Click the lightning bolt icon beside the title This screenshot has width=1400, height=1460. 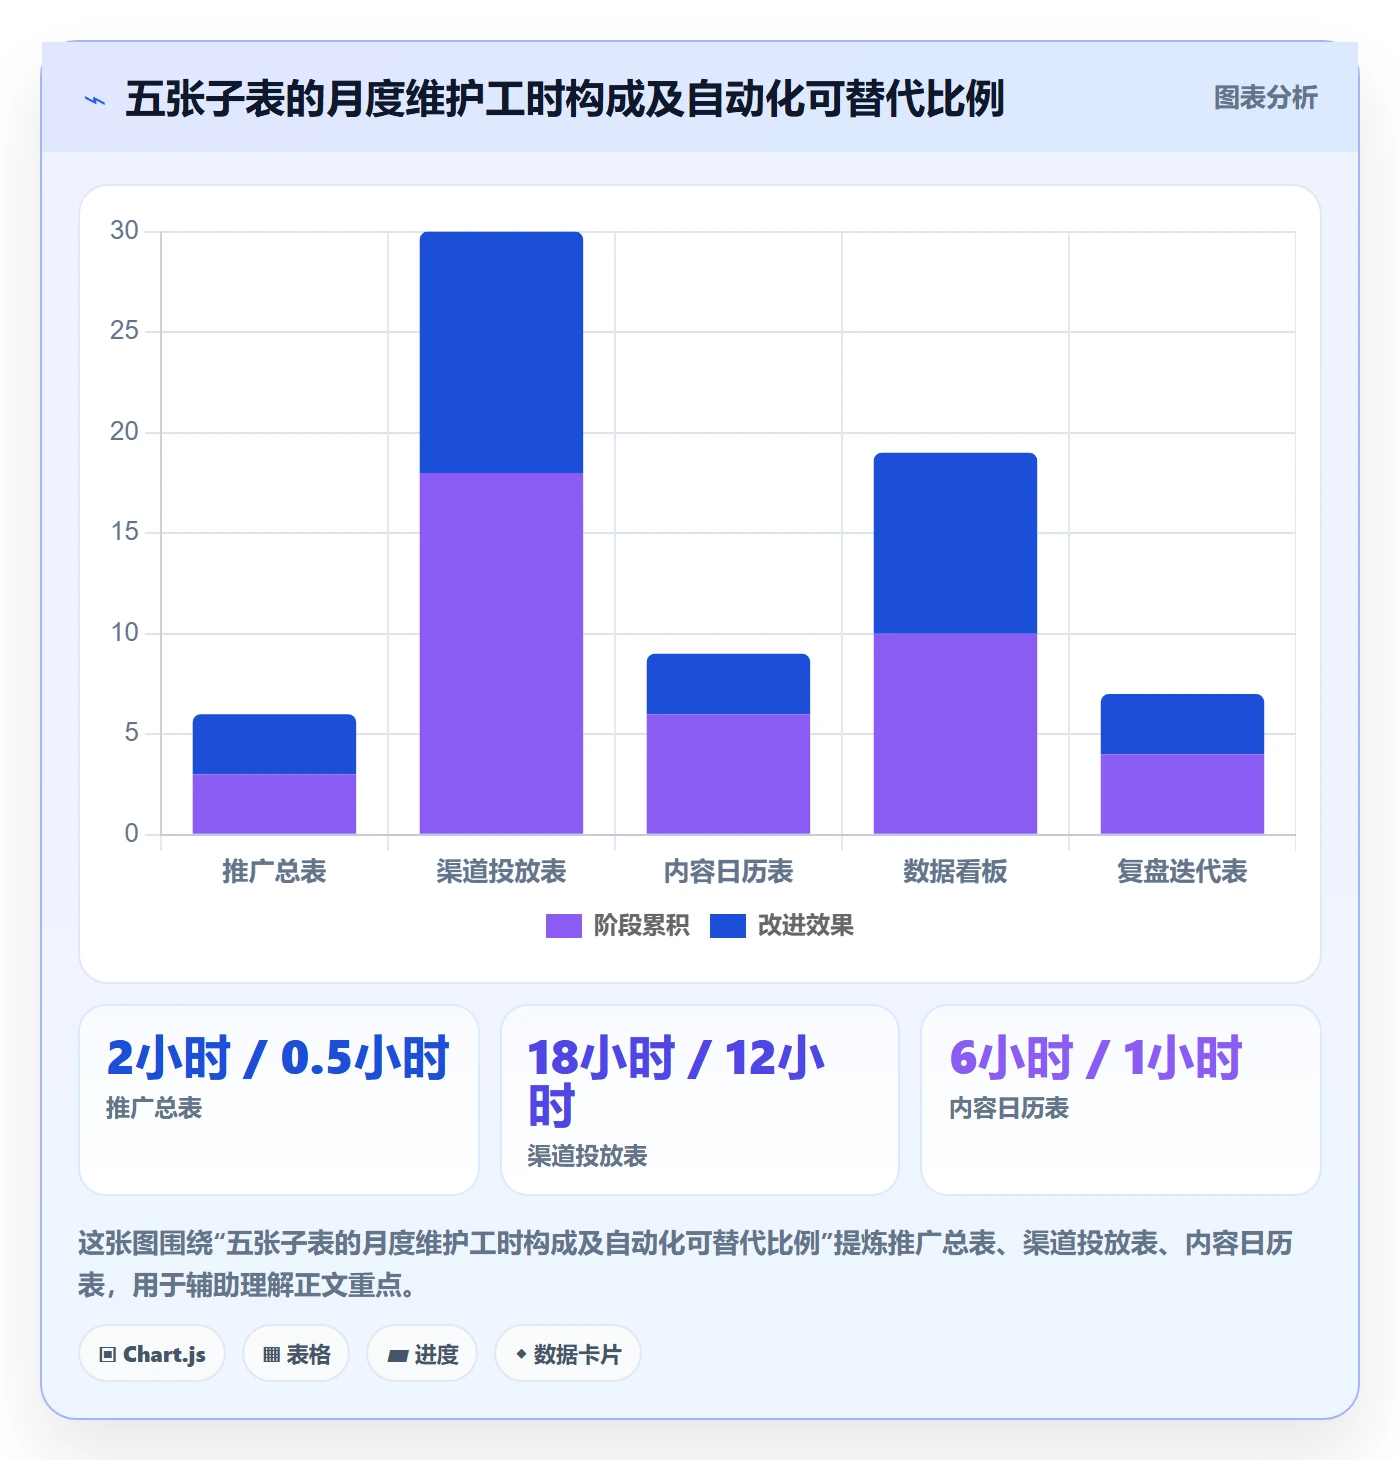pos(95,100)
